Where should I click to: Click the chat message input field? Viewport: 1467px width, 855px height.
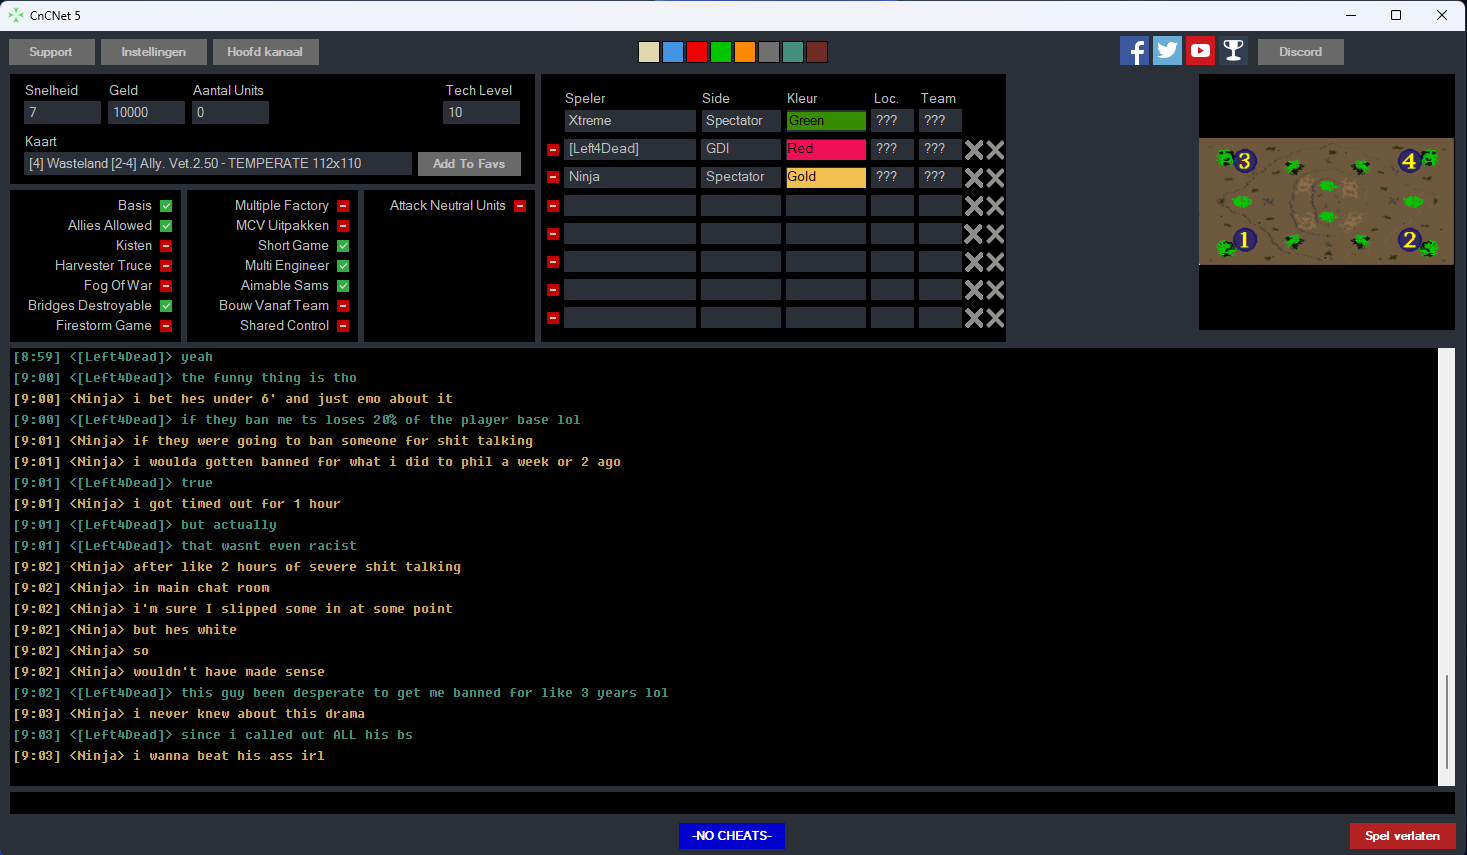pyautogui.click(x=730, y=803)
